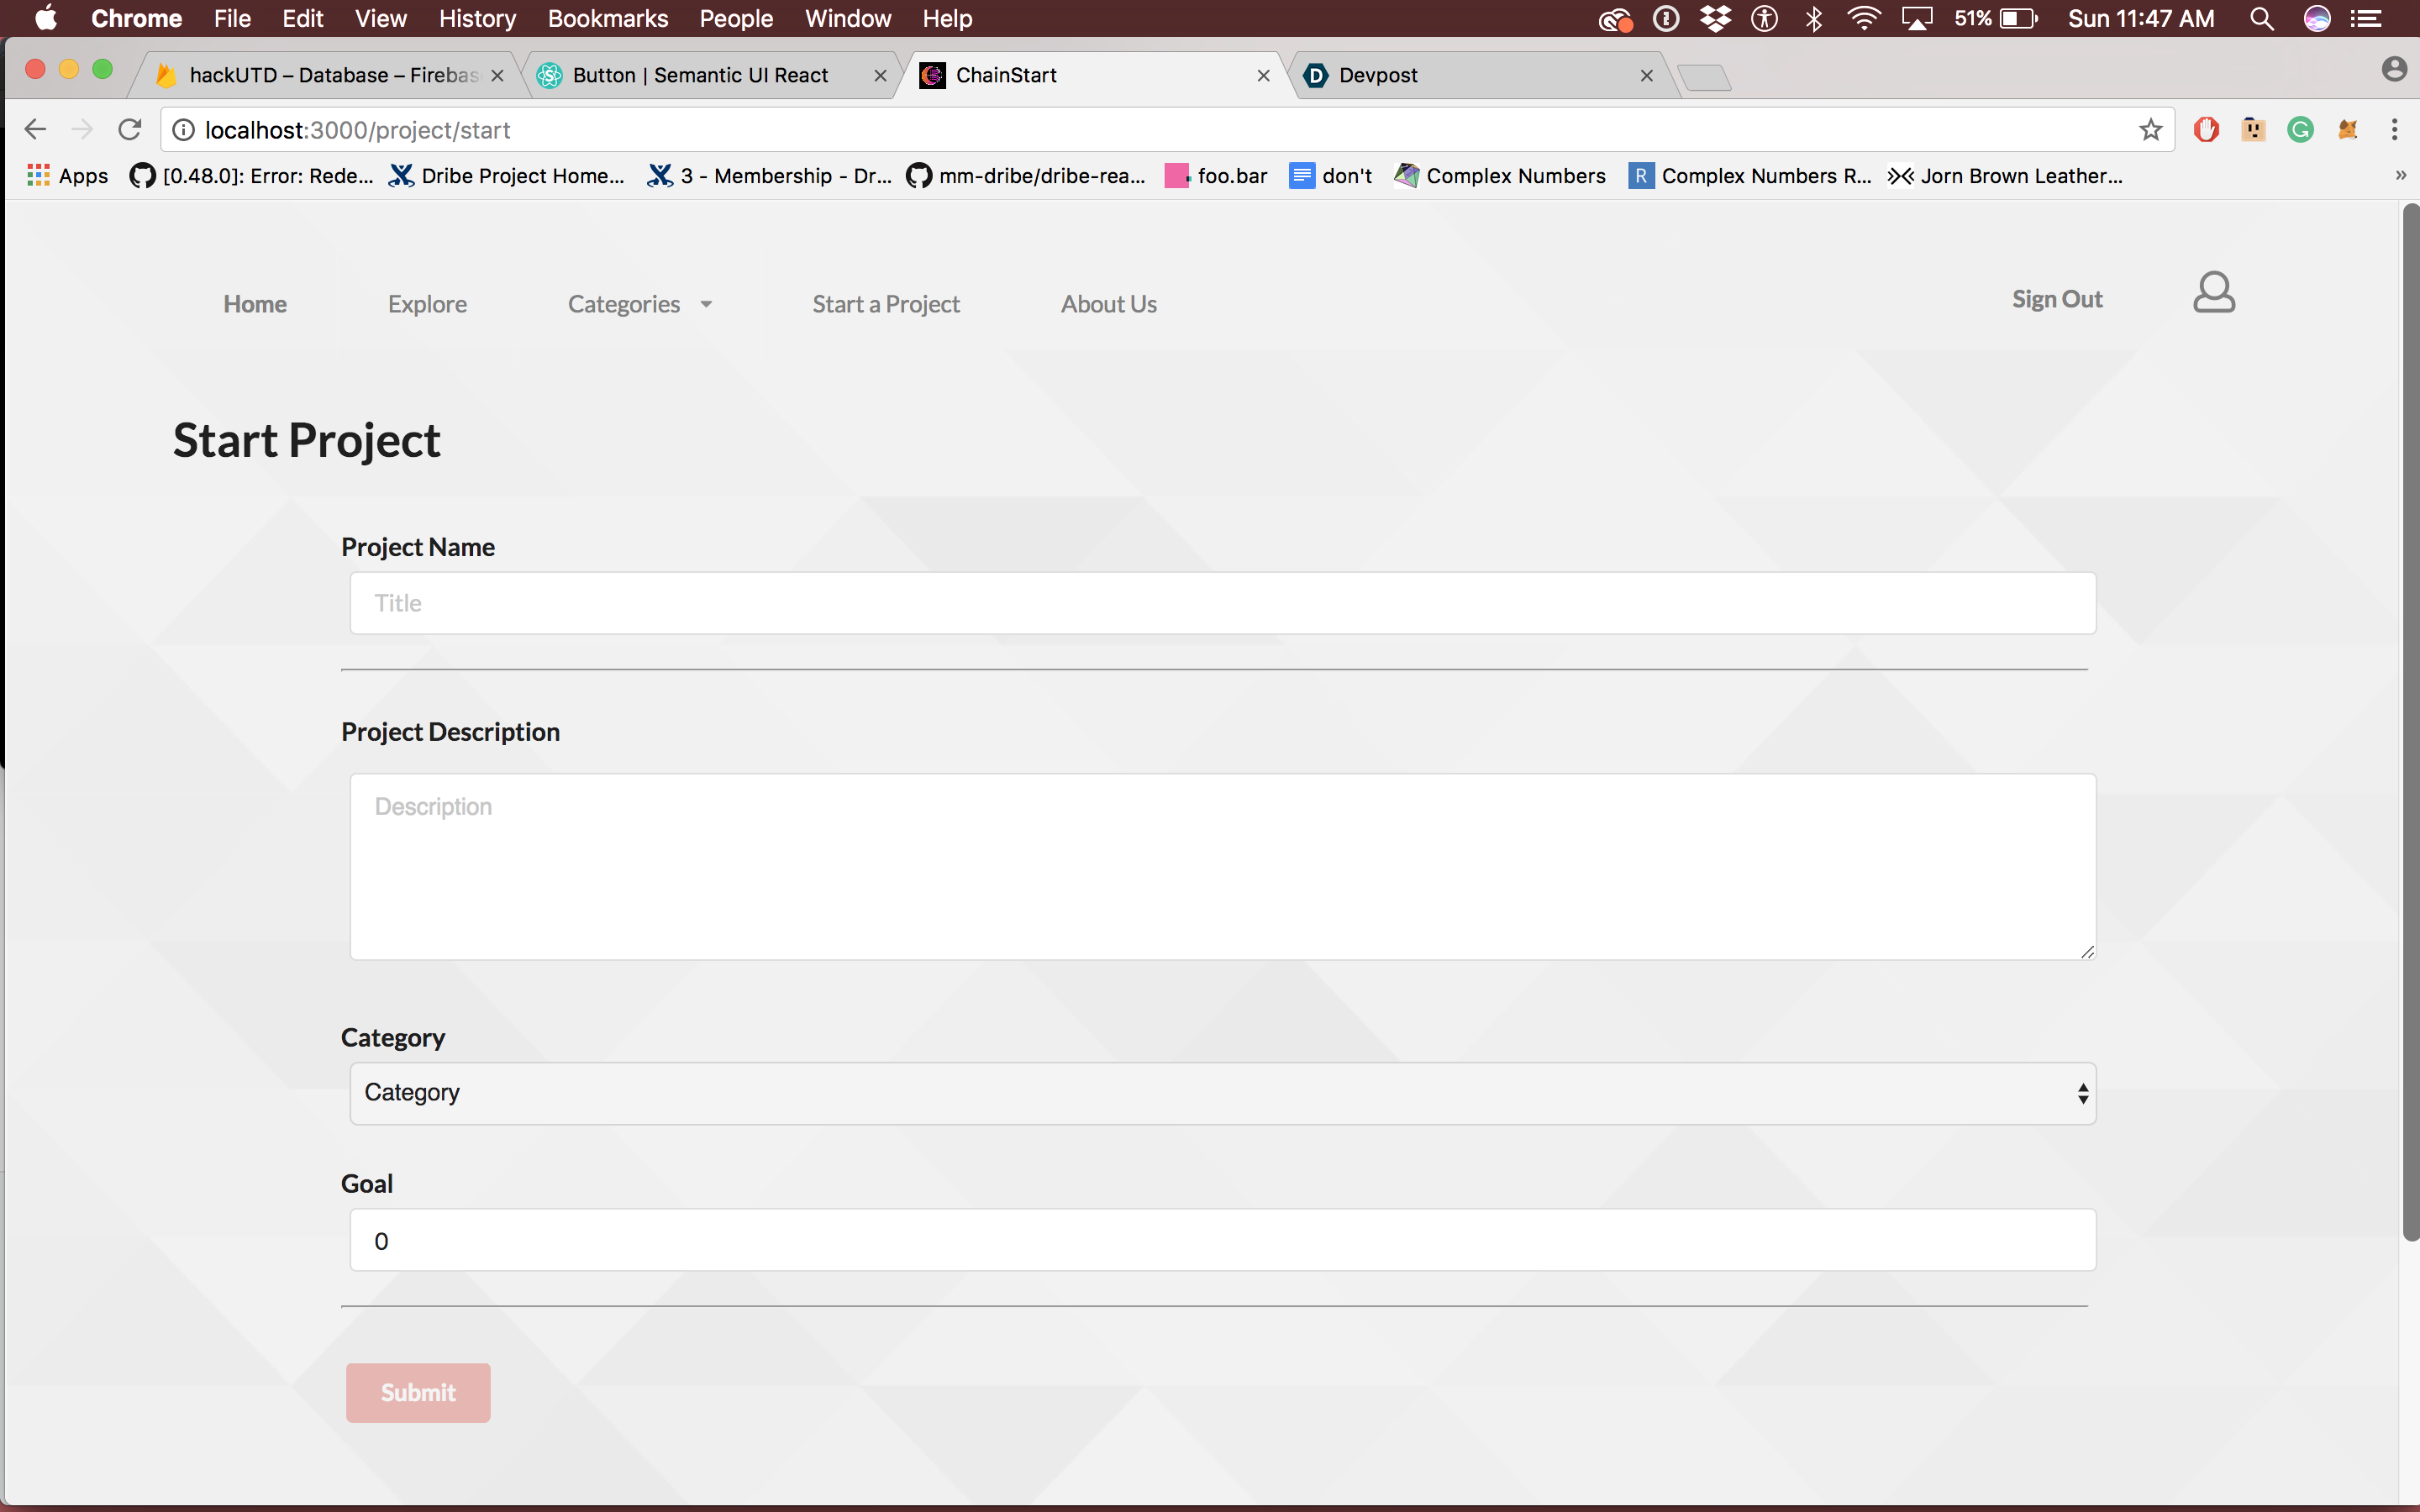Show hidden bookmarks overflow chevron
The image size is (2420, 1512).
click(2400, 176)
